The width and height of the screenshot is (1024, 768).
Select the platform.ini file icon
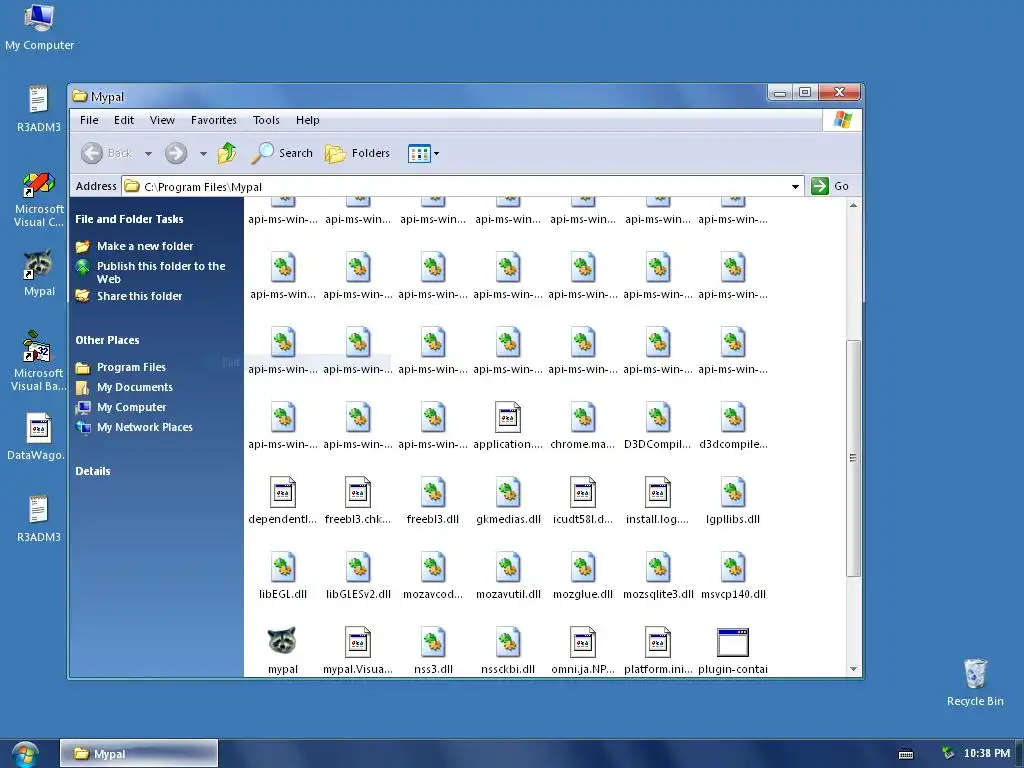pyautogui.click(x=658, y=642)
